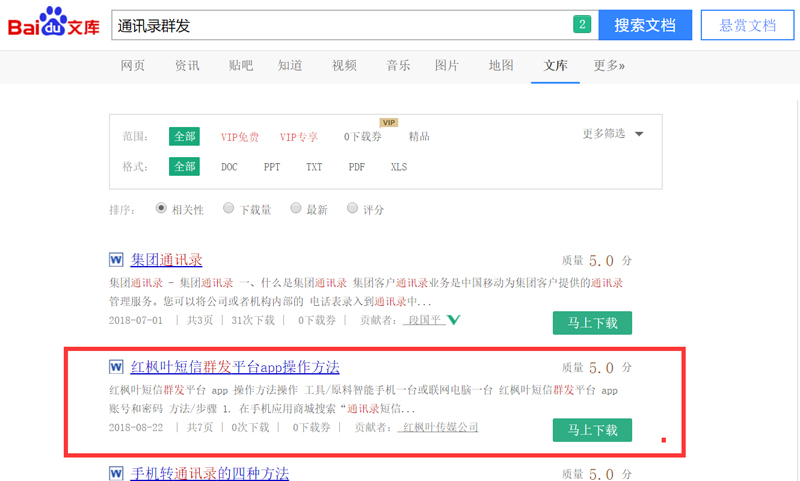Viewport: 800px width, 481px height.
Task: Click the Word icon beside 红枫叶短信群发平台
Action: click(x=116, y=367)
